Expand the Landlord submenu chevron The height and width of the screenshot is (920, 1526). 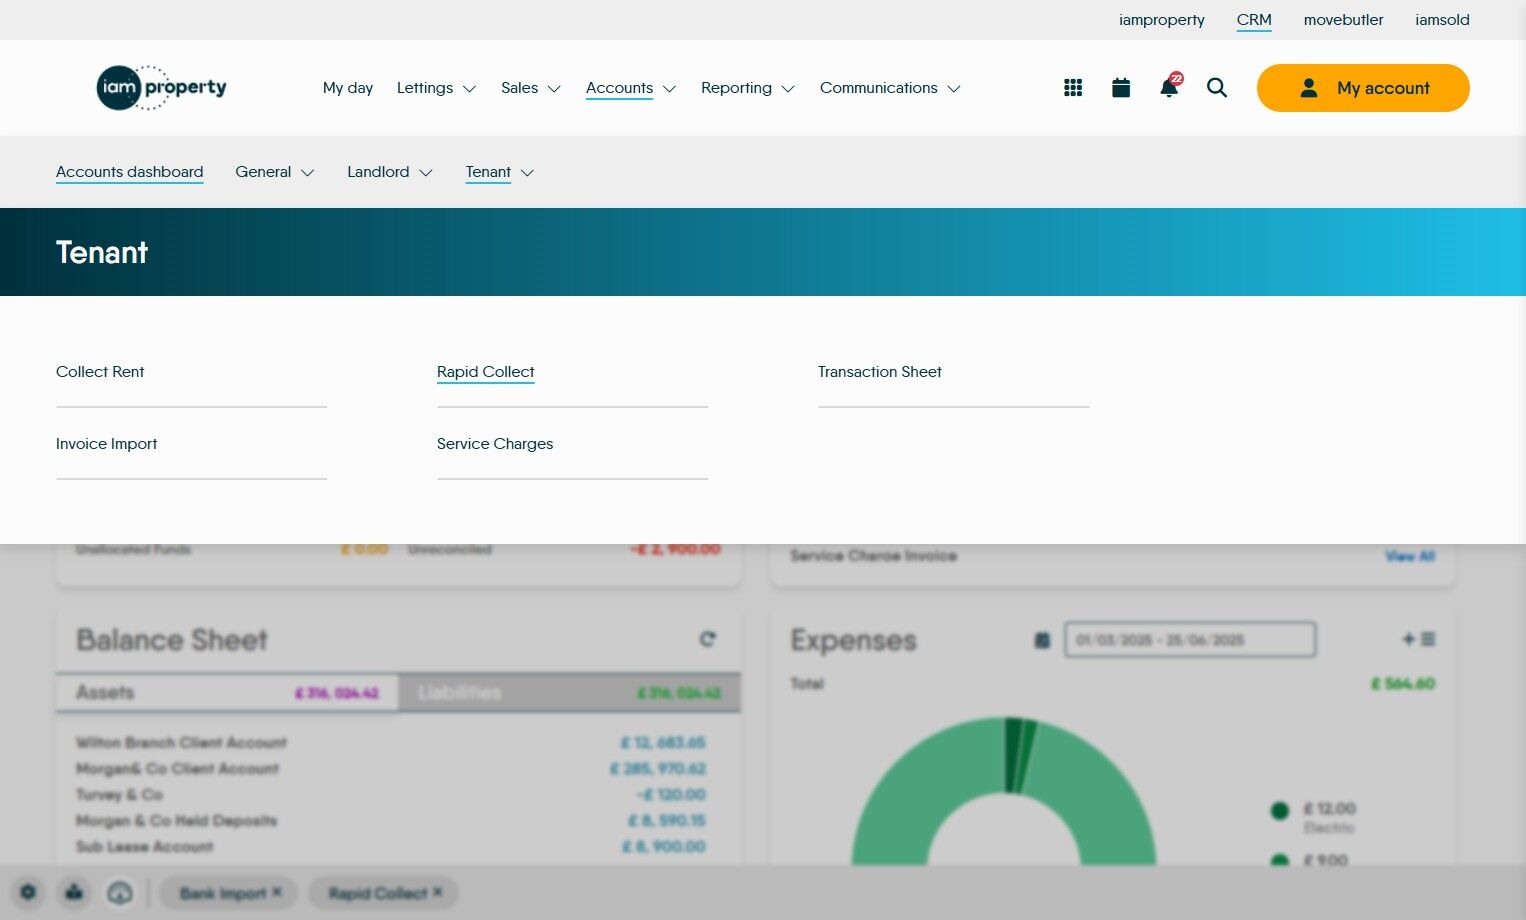click(426, 173)
